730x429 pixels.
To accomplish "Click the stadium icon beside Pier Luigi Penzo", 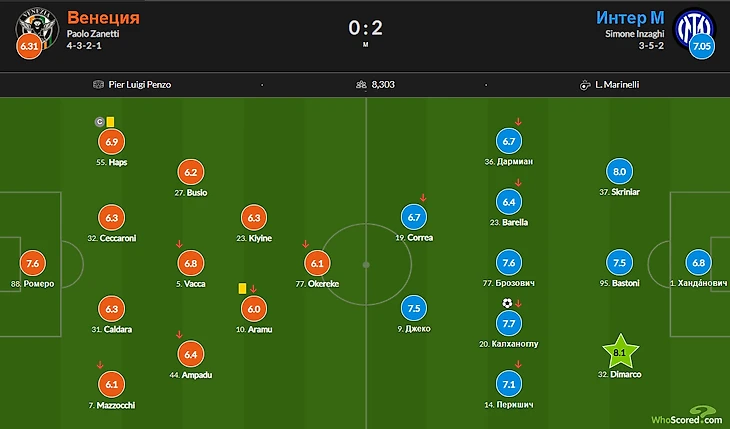I will [97, 85].
